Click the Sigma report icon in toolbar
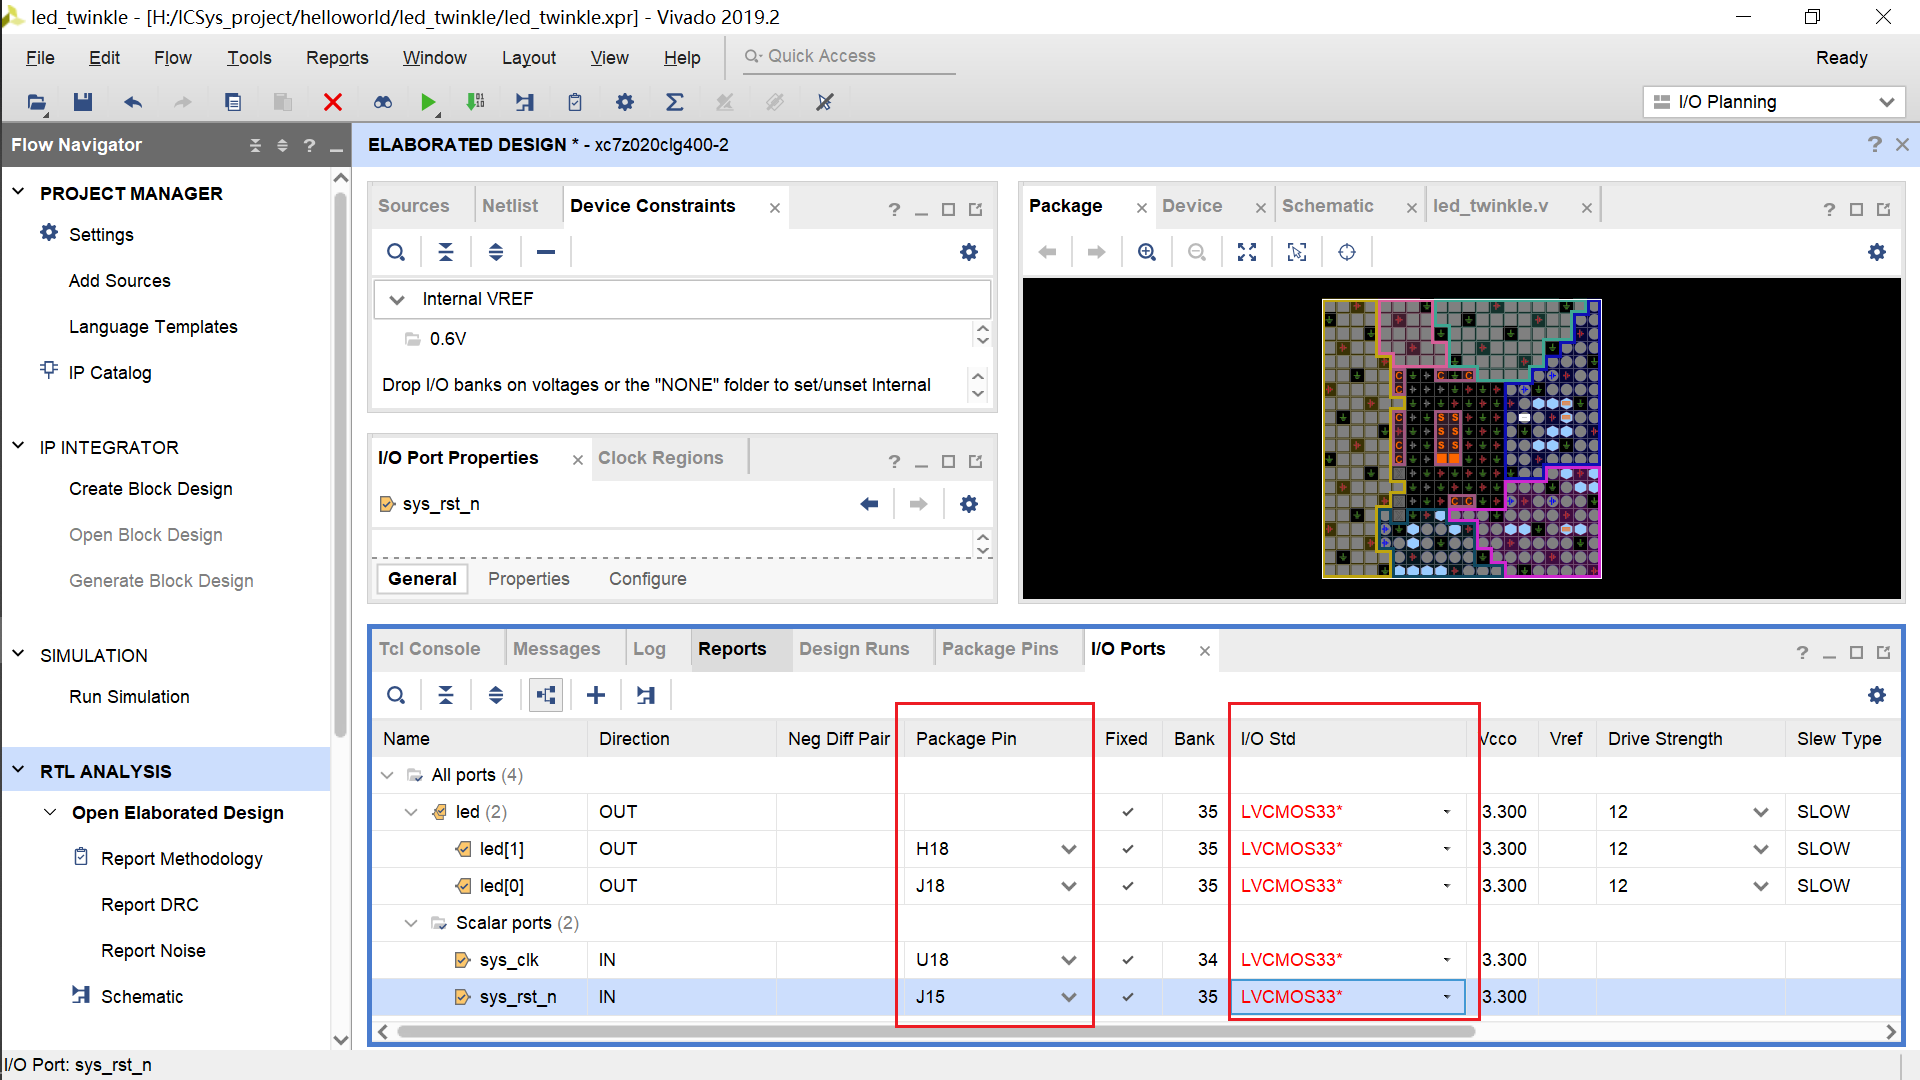The image size is (1920, 1080). click(675, 102)
